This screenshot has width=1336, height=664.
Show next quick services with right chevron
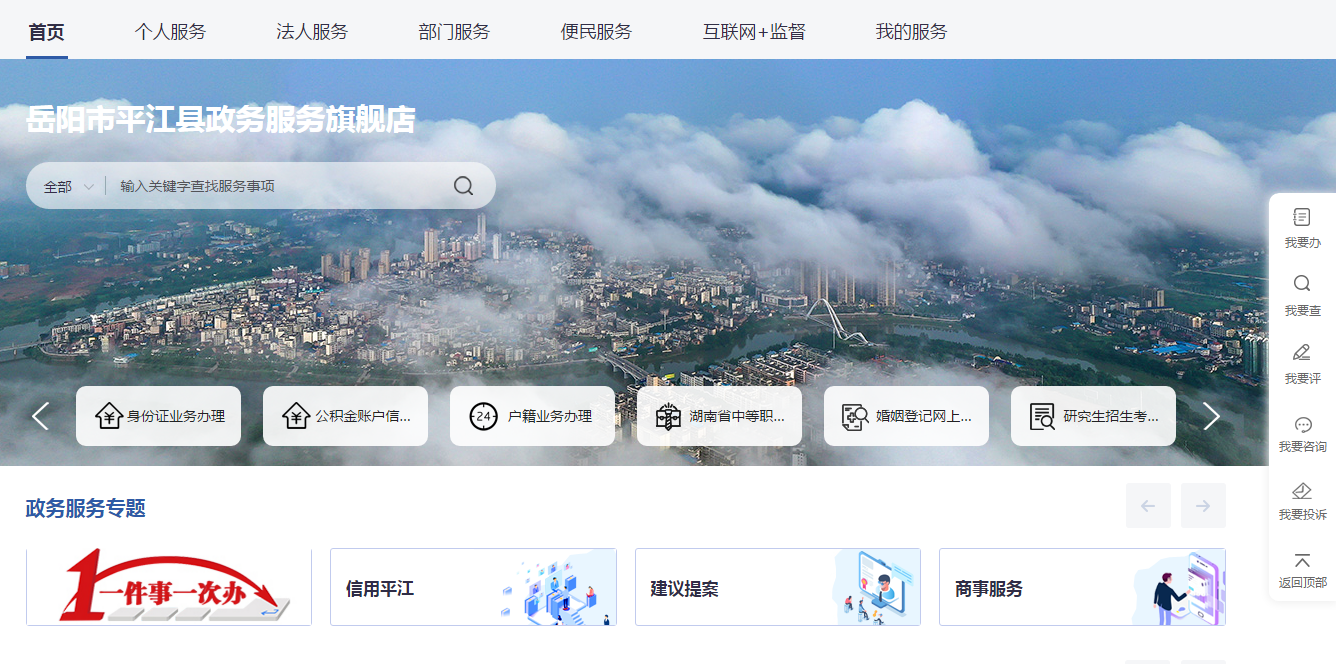(1211, 416)
